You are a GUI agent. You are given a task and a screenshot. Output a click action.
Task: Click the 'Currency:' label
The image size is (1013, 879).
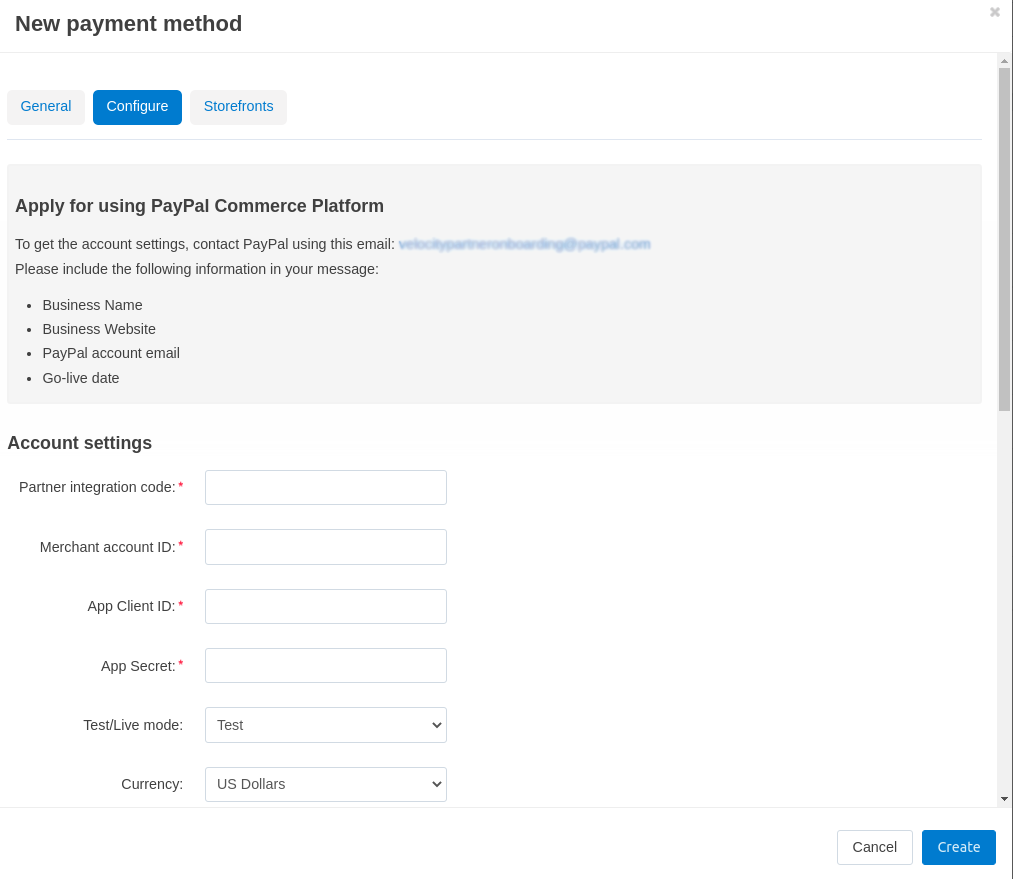[152, 784]
